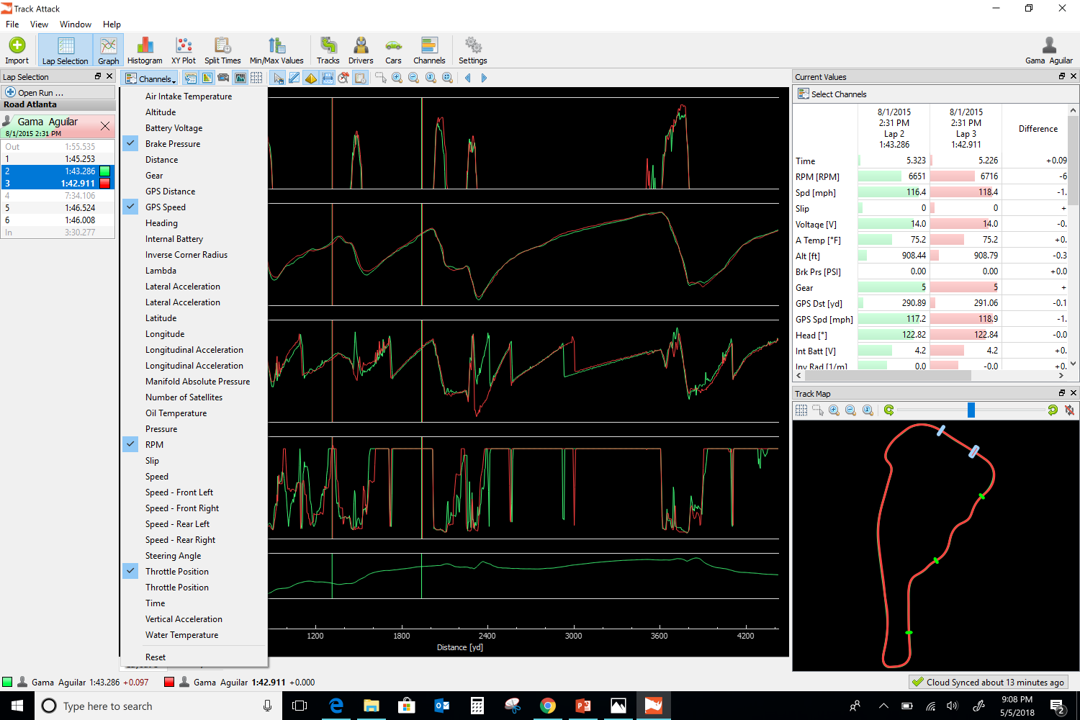The height and width of the screenshot is (720, 1080).
Task: Show hidden system tray icons
Action: tap(883, 706)
